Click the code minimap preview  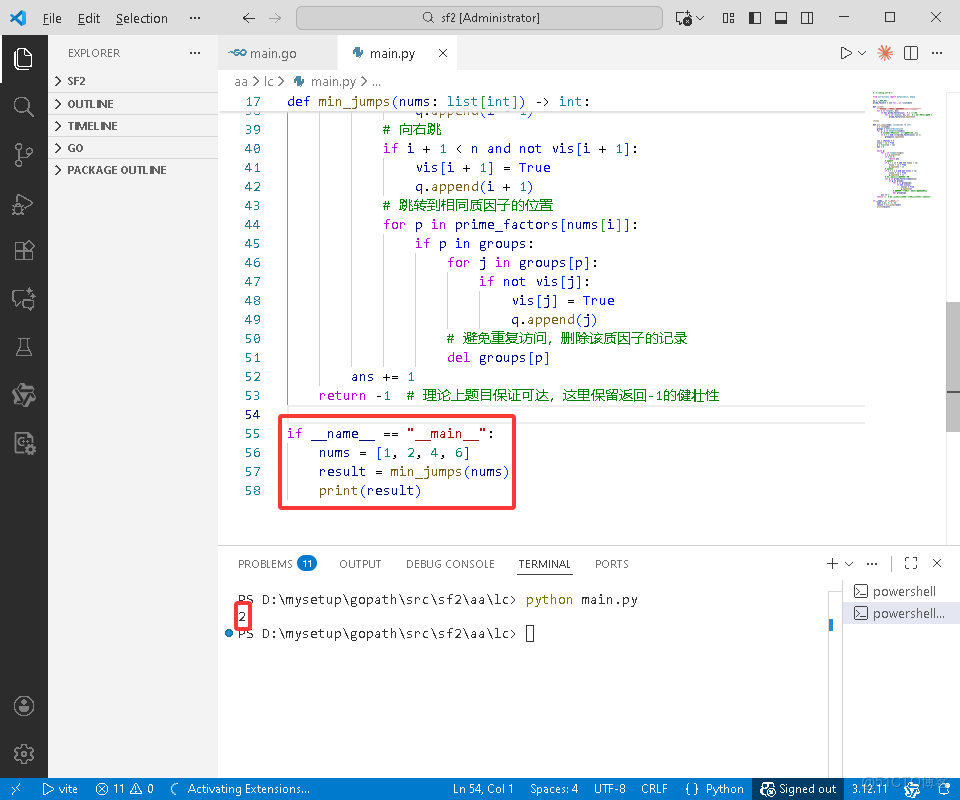coord(904,149)
